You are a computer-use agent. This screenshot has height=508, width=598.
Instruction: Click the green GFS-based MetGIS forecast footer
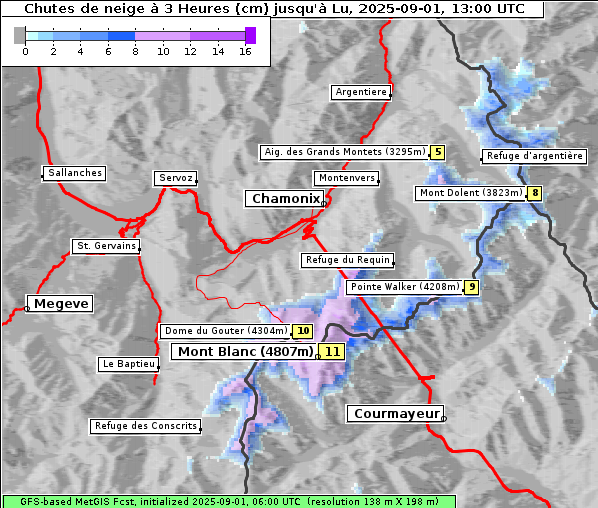tap(229, 502)
